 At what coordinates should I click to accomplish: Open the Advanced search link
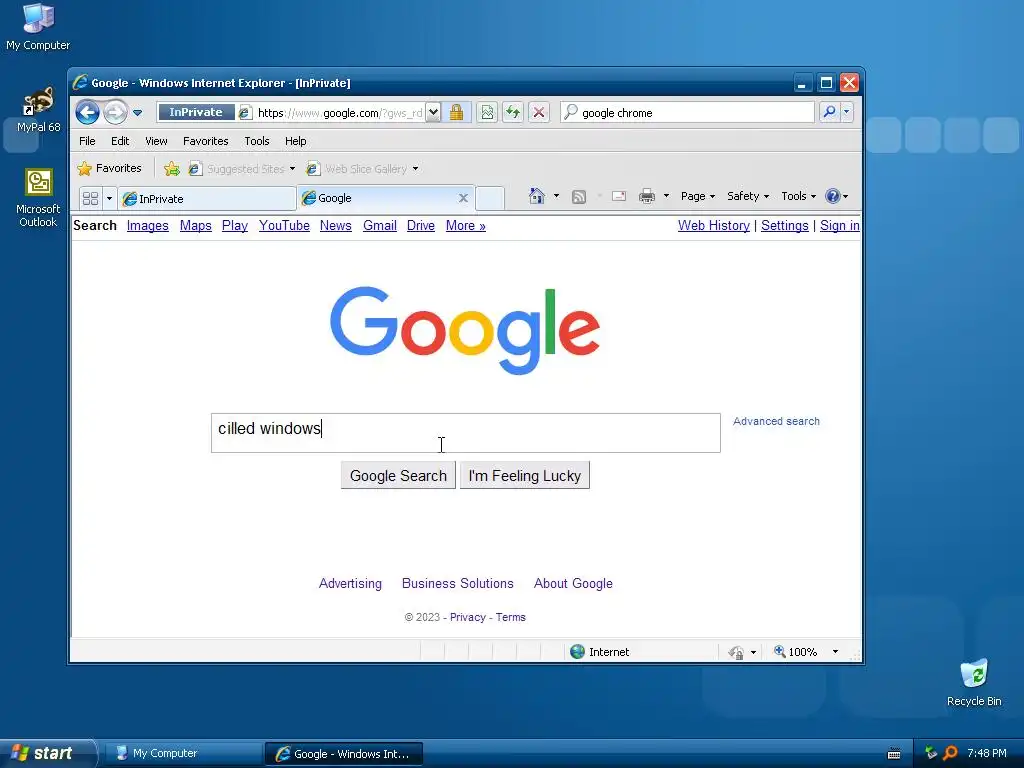click(776, 421)
